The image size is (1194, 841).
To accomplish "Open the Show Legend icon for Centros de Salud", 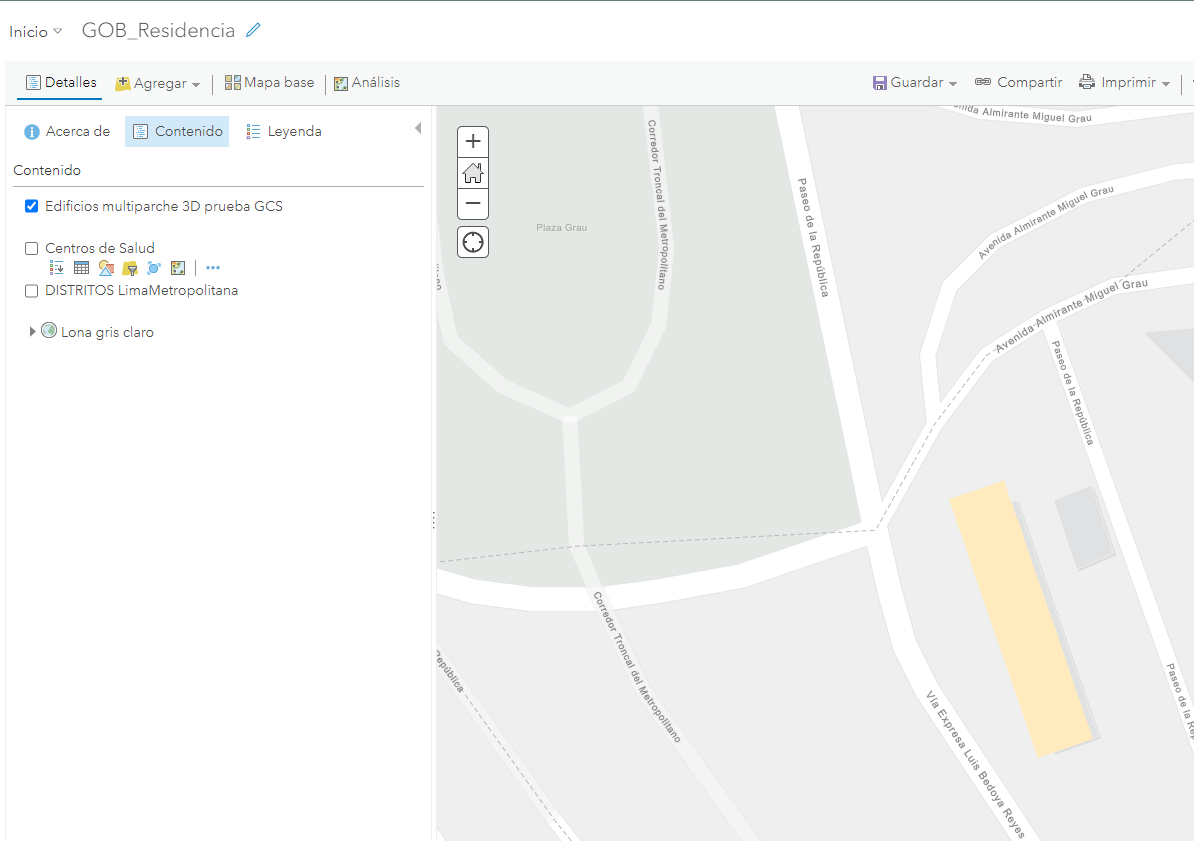I will [57, 267].
